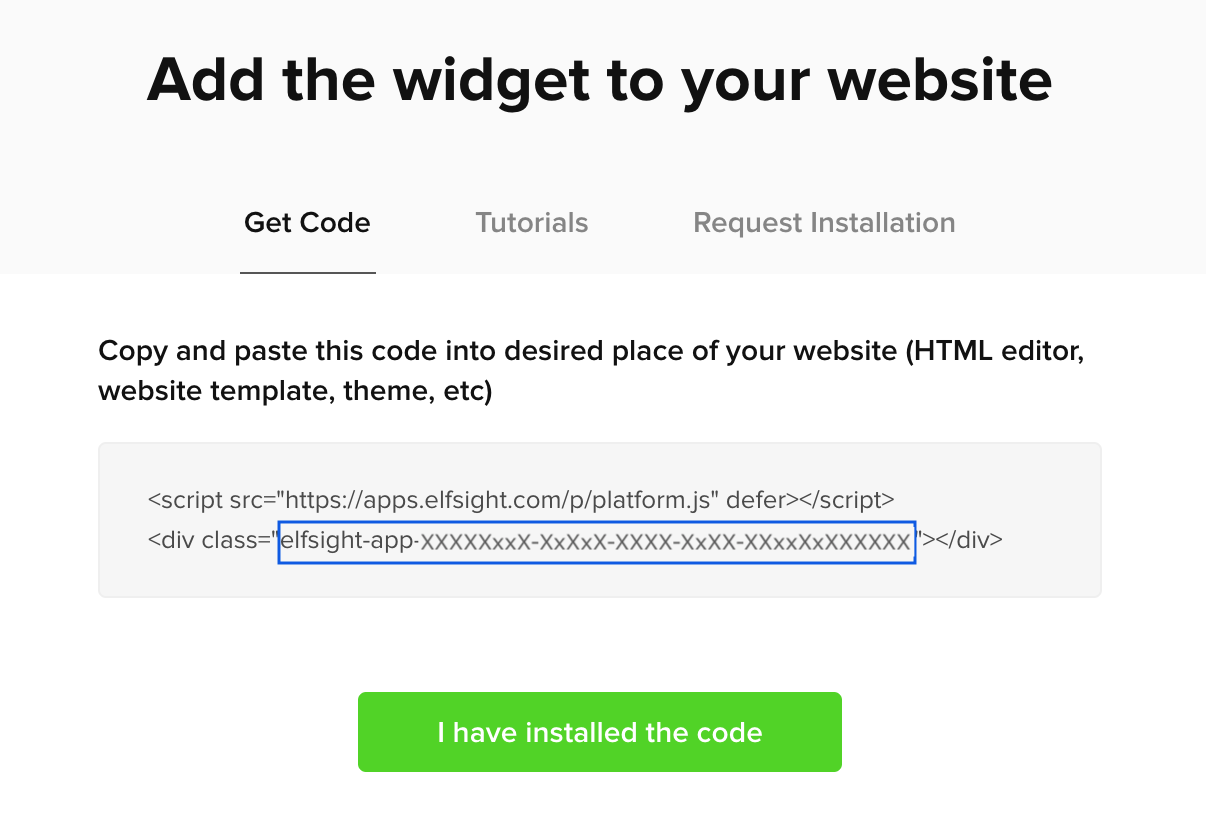Click the word 'website' in the main heading

952,80
